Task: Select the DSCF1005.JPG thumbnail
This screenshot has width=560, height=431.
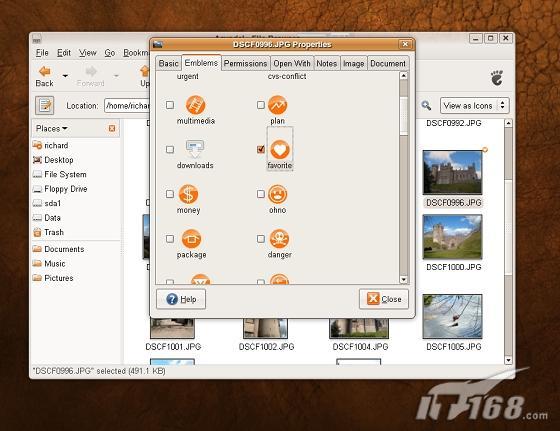Action: coord(452,316)
